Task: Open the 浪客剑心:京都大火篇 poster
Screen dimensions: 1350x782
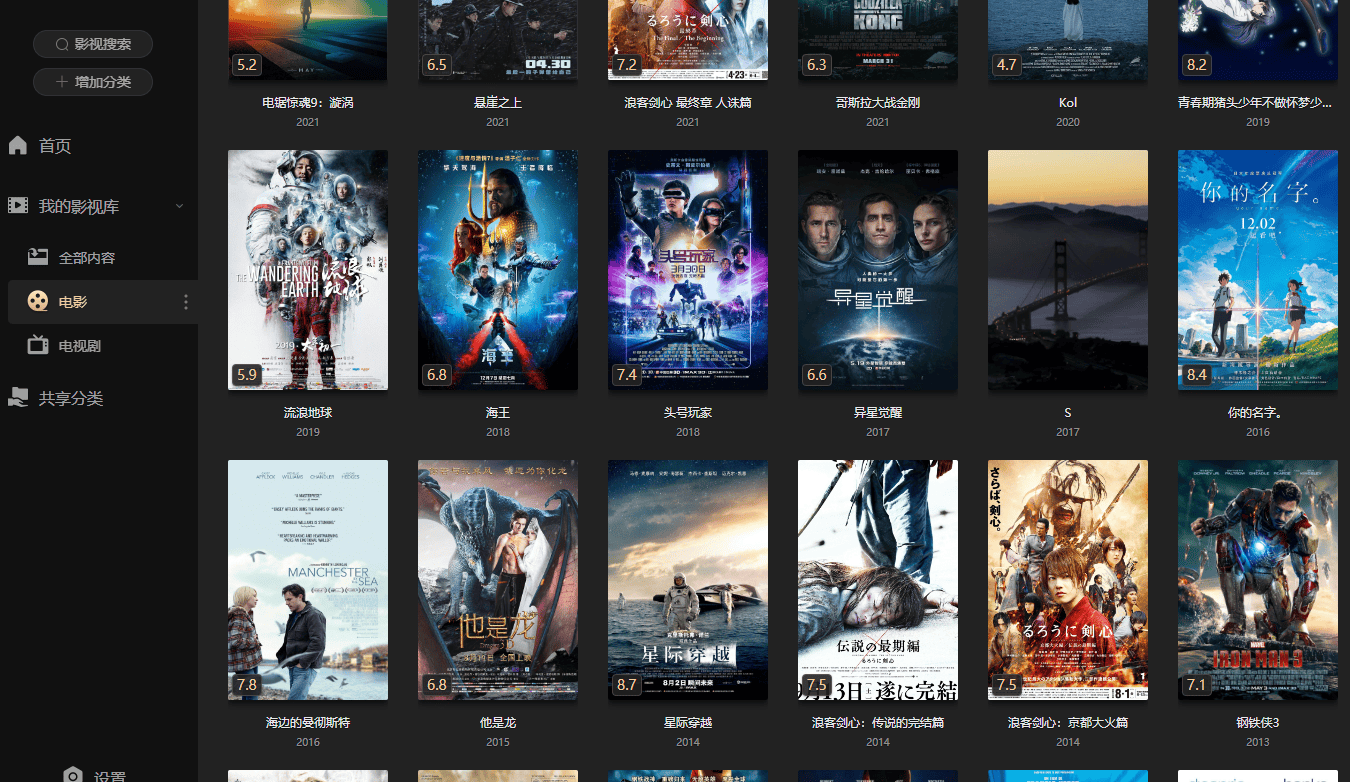Action: (x=1068, y=580)
